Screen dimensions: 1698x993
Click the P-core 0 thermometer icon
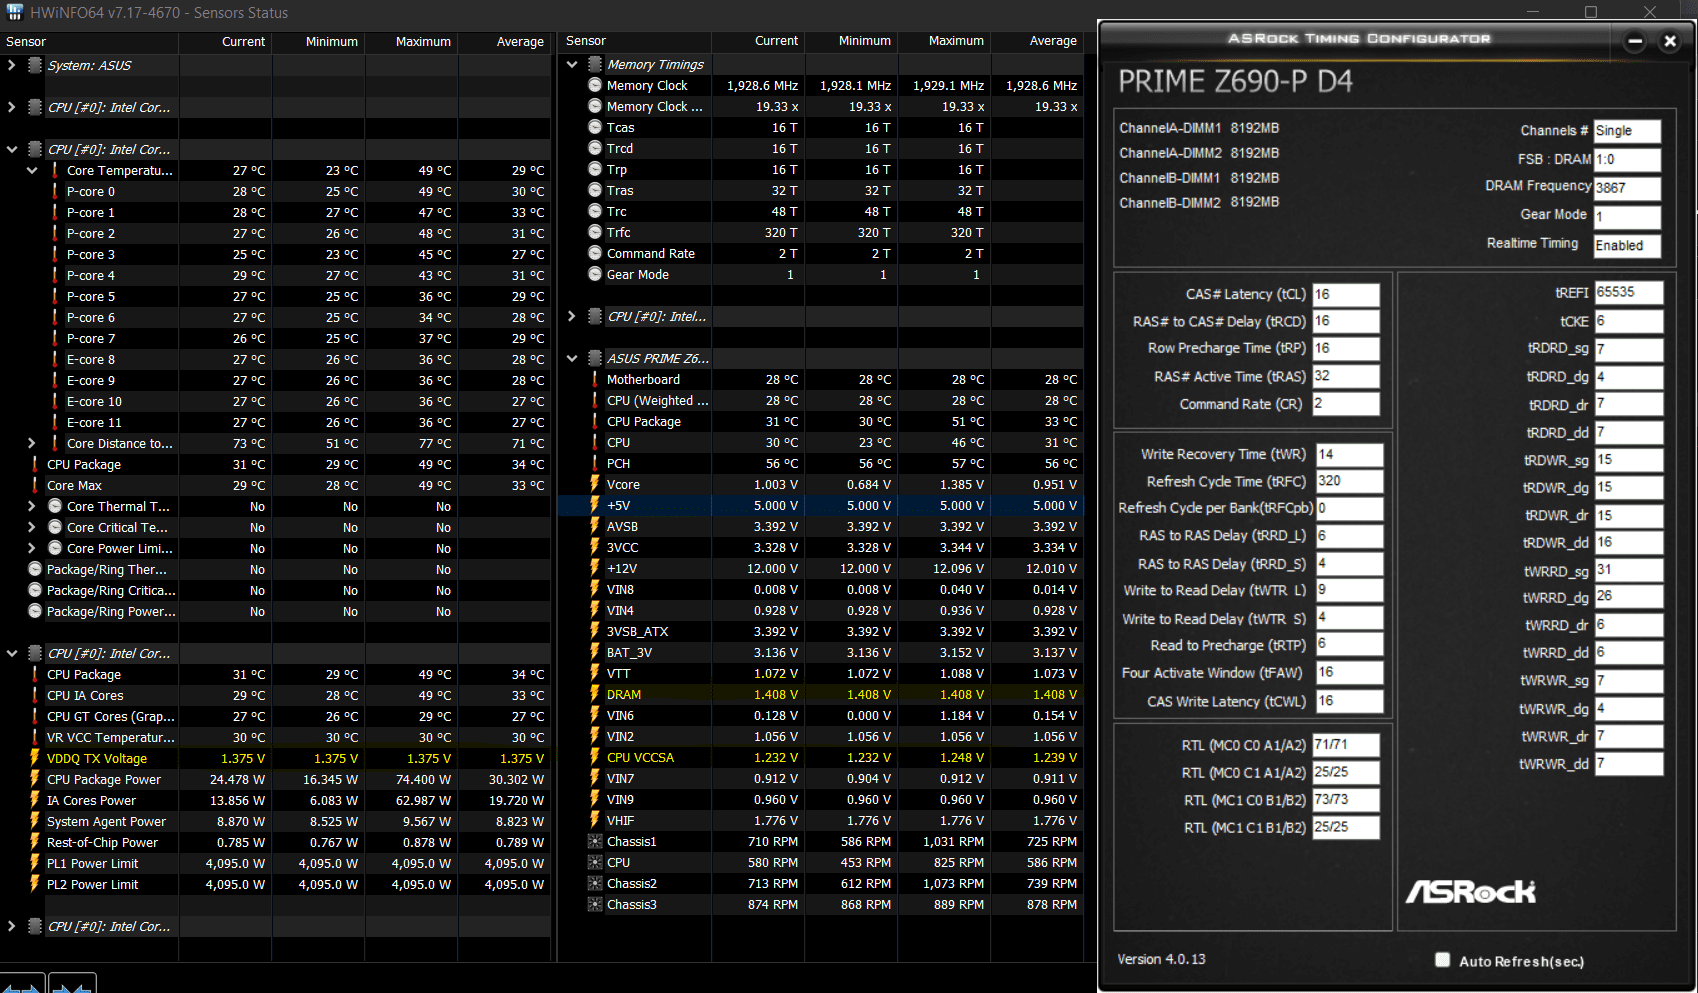click(55, 191)
